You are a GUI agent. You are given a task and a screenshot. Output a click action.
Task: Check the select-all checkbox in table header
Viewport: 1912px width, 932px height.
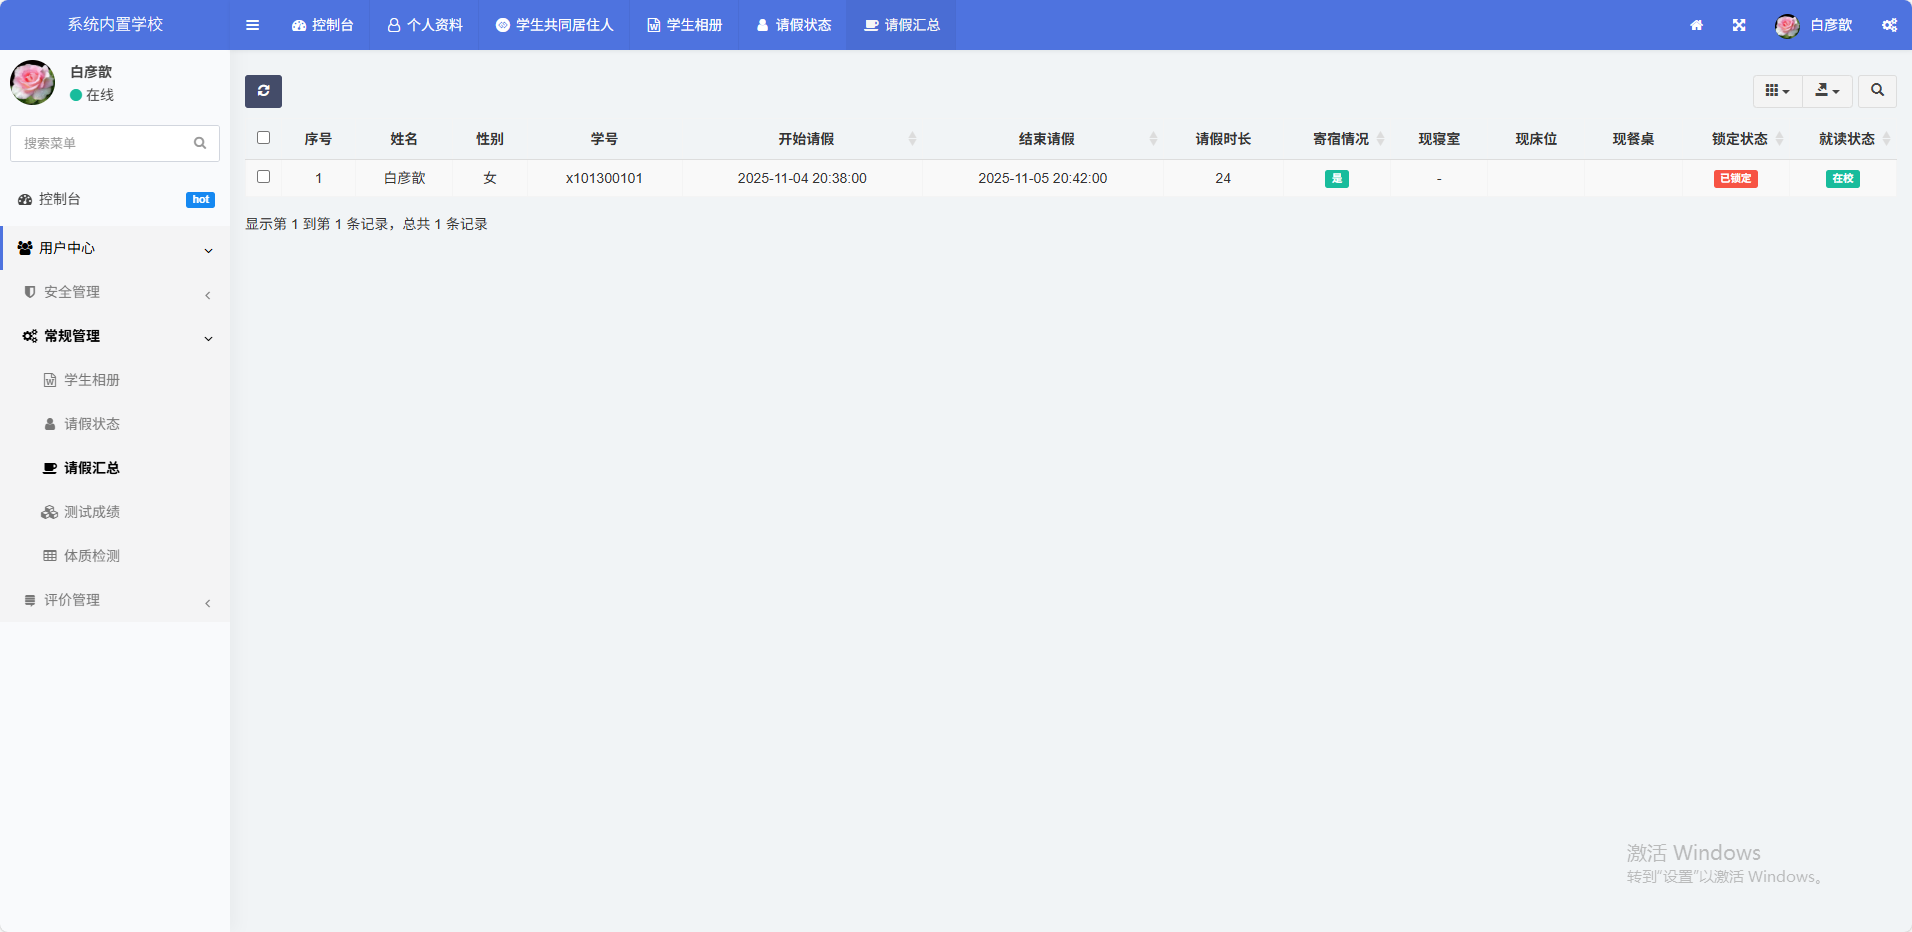(263, 138)
